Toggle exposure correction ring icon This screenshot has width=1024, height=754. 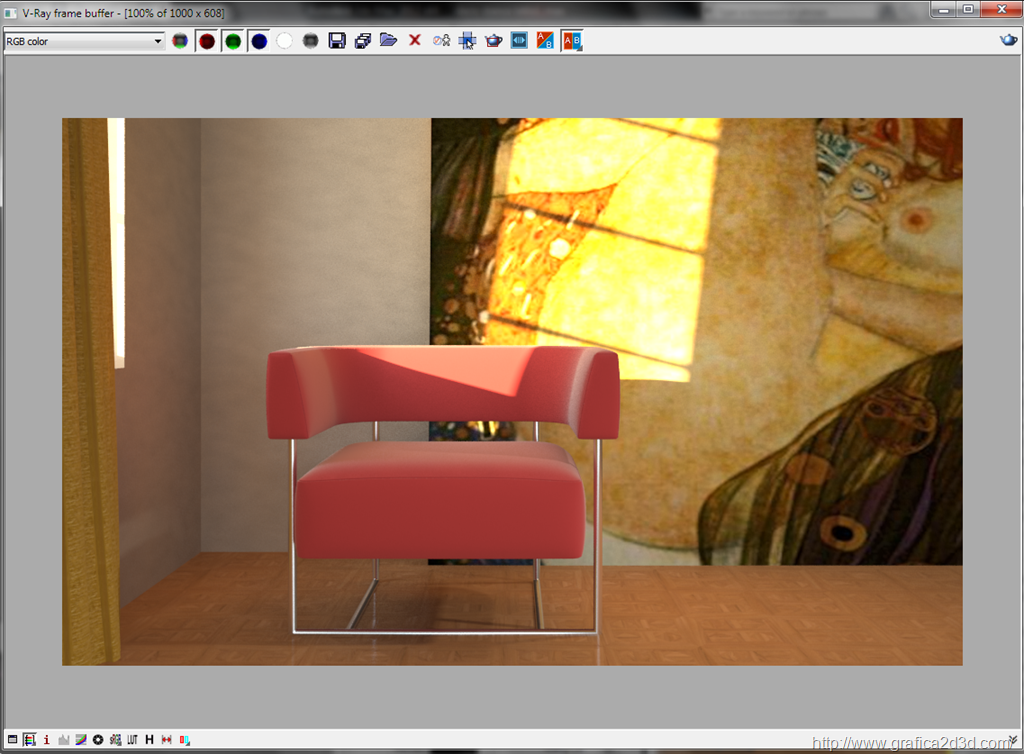coord(98,740)
